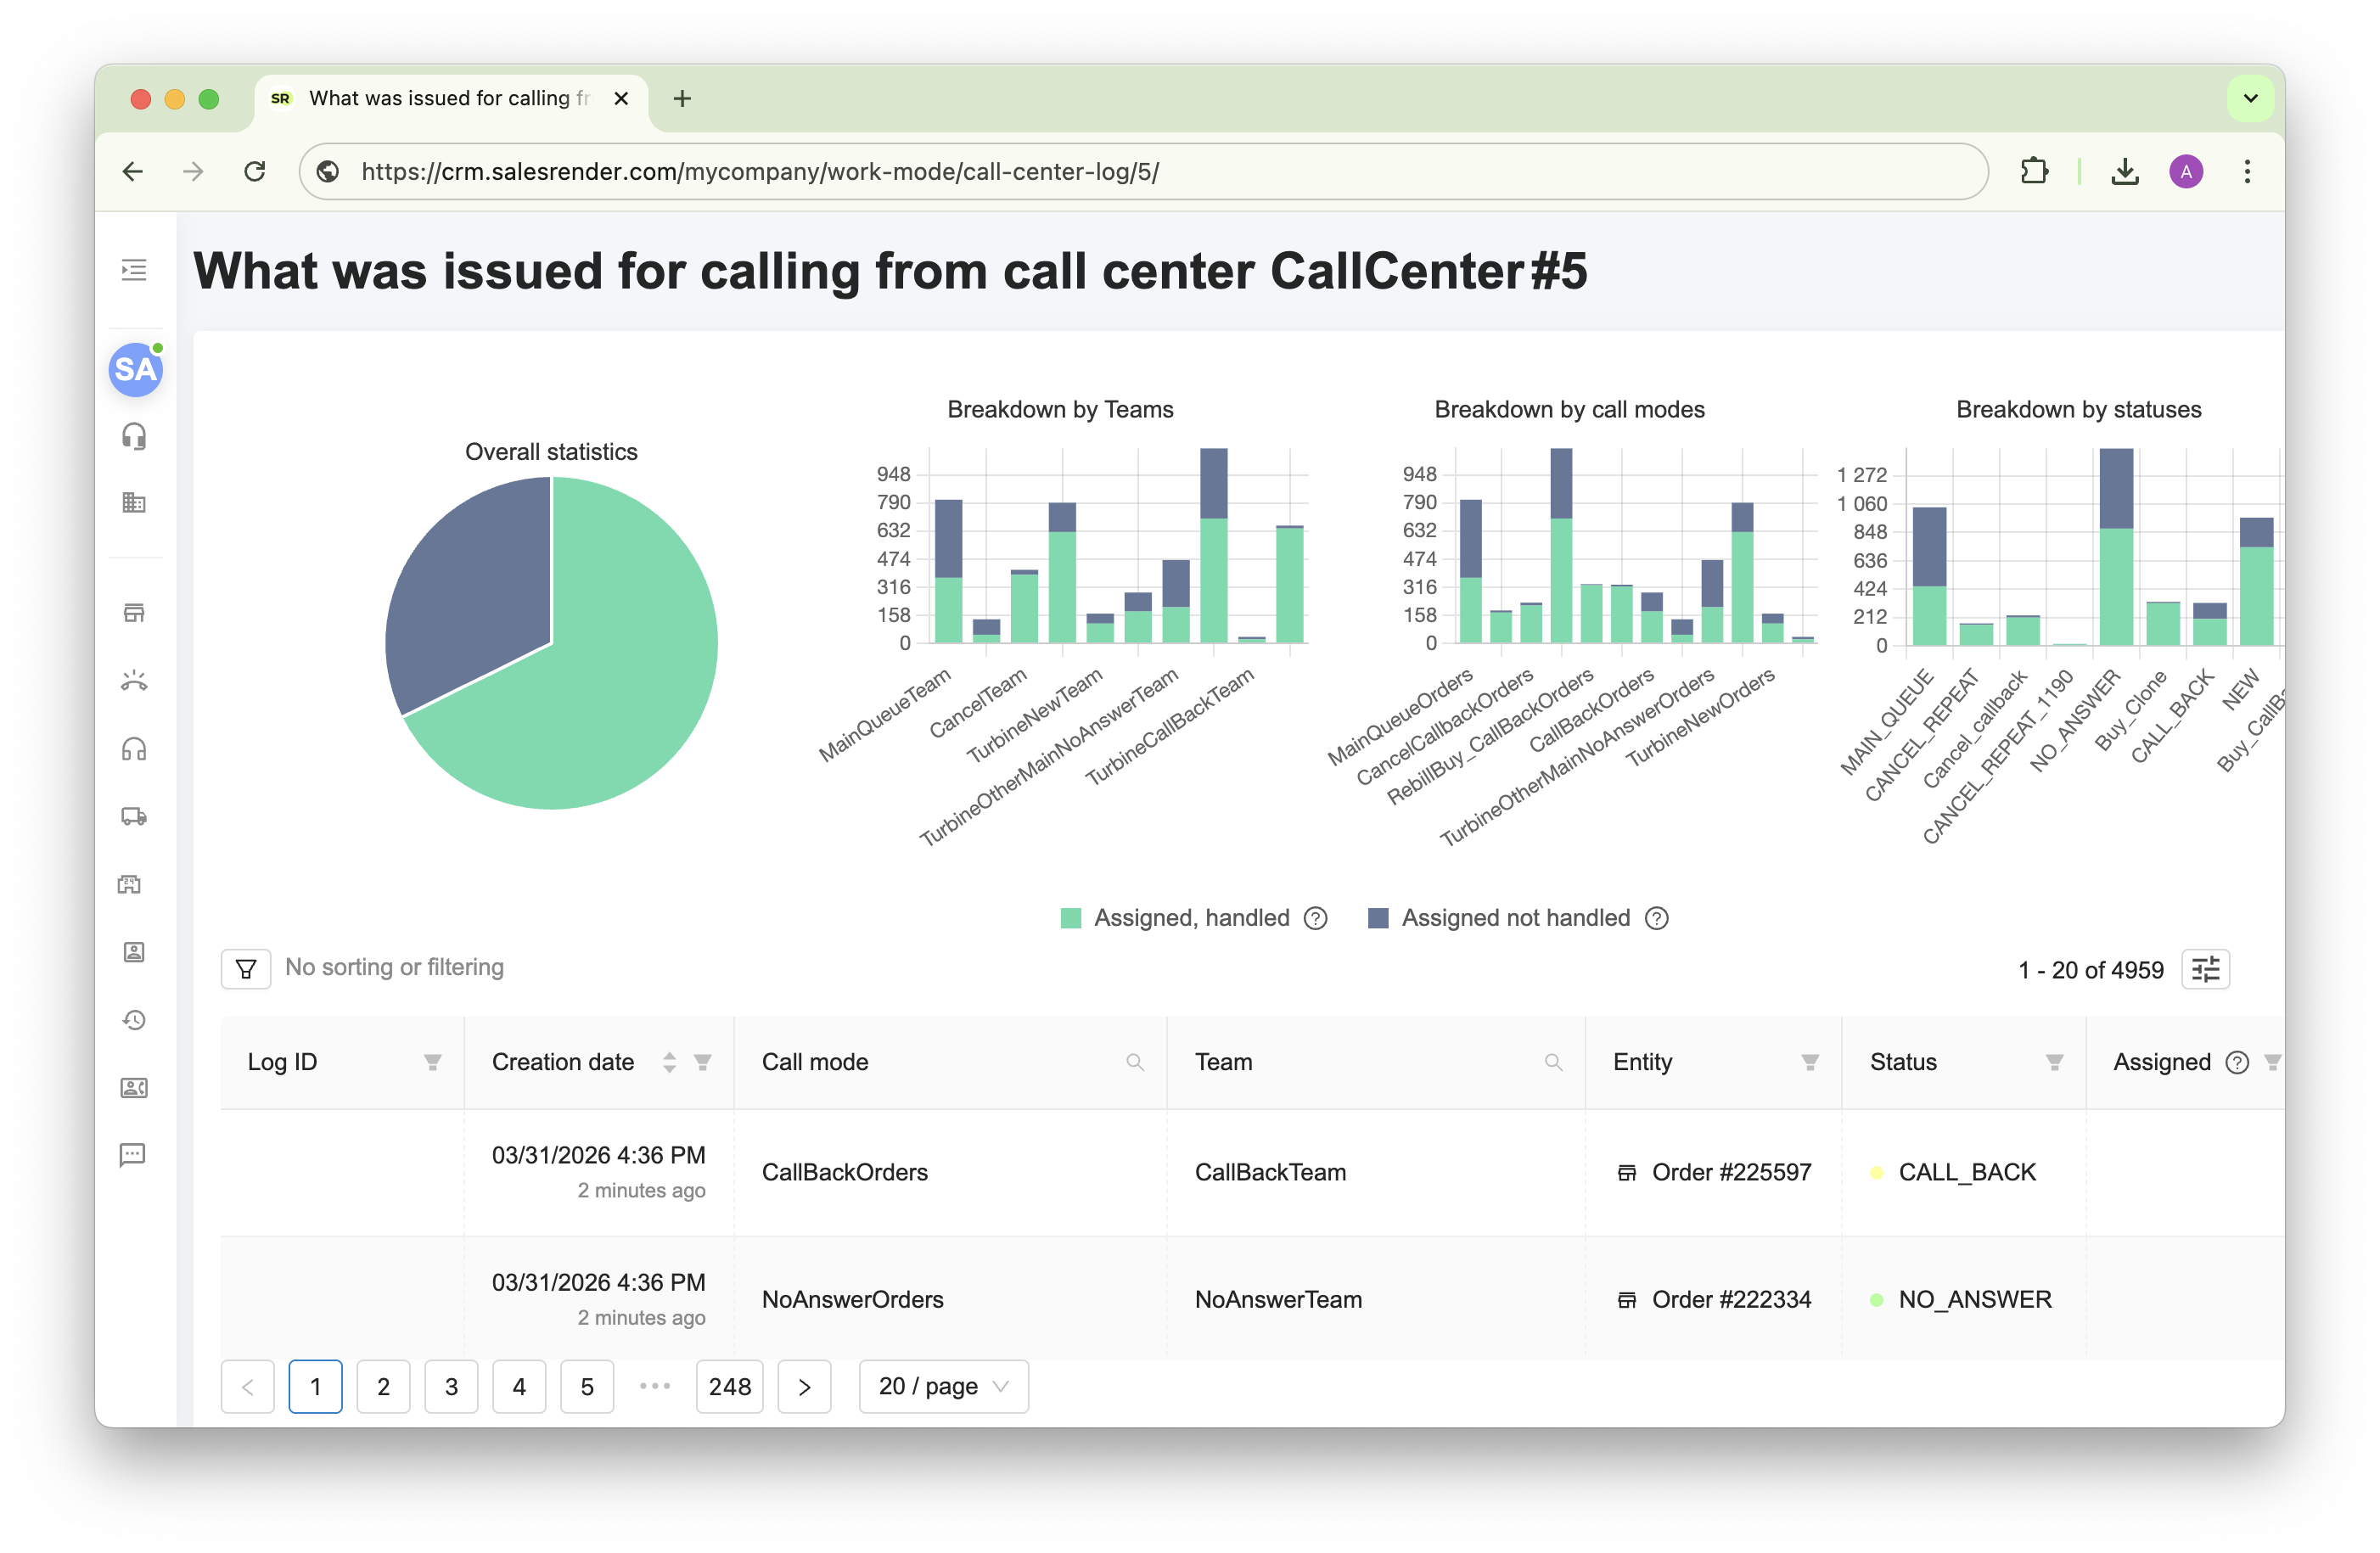This screenshot has height=1553, width=2380.
Task: Click the funnel filter button above the table
Action: tap(246, 969)
